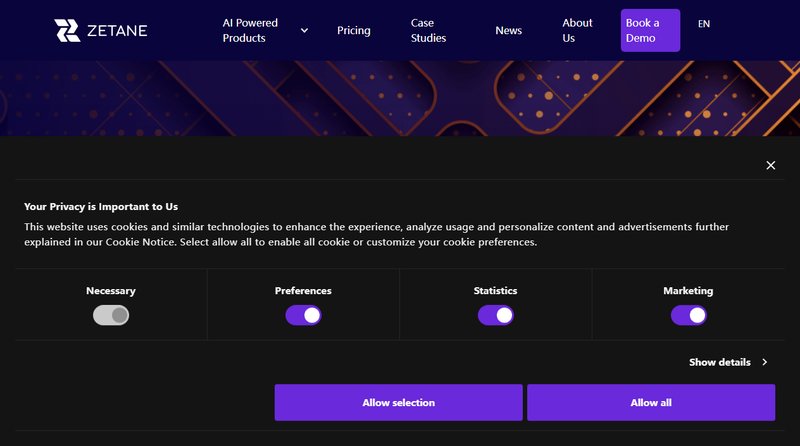Click the Allow all button
Viewport: 800px width, 446px height.
pyautogui.click(x=650, y=402)
